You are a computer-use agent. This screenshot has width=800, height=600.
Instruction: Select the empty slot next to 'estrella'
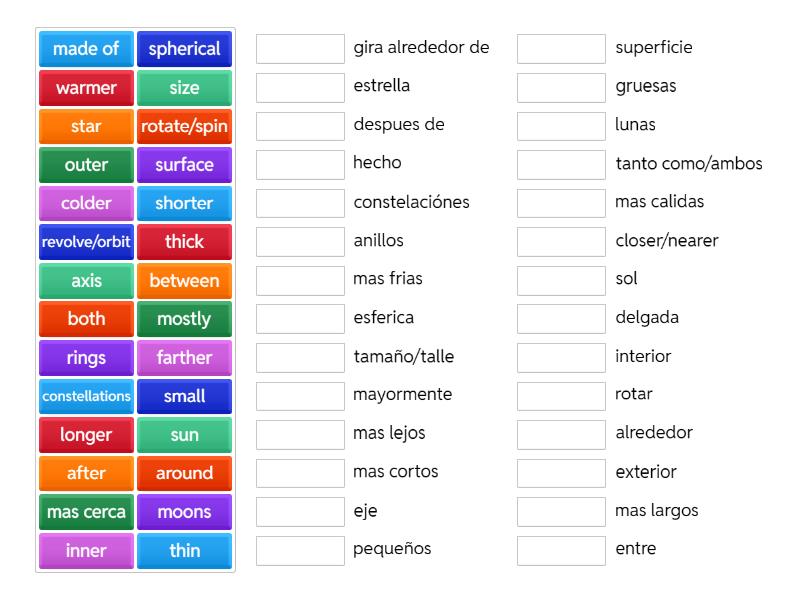tap(300, 88)
